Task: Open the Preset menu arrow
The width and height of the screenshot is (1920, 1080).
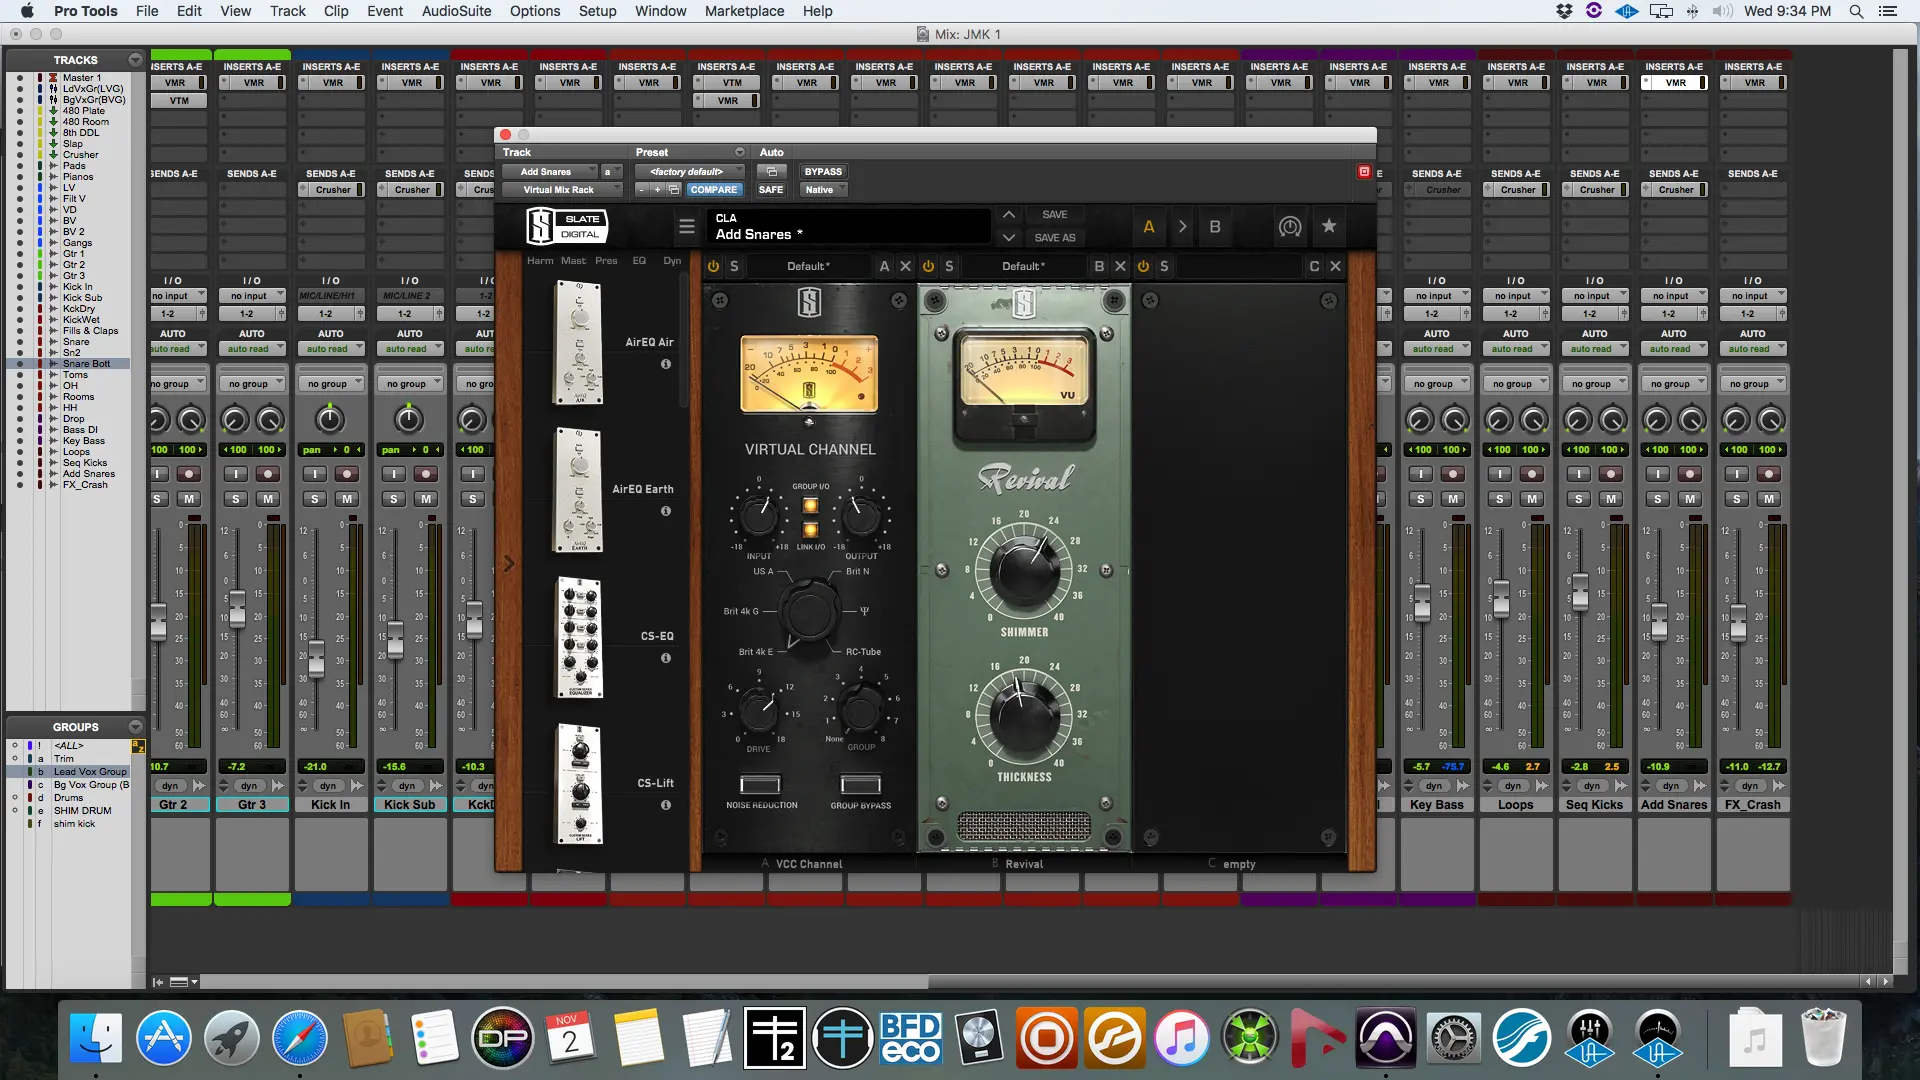Action: pyautogui.click(x=740, y=153)
